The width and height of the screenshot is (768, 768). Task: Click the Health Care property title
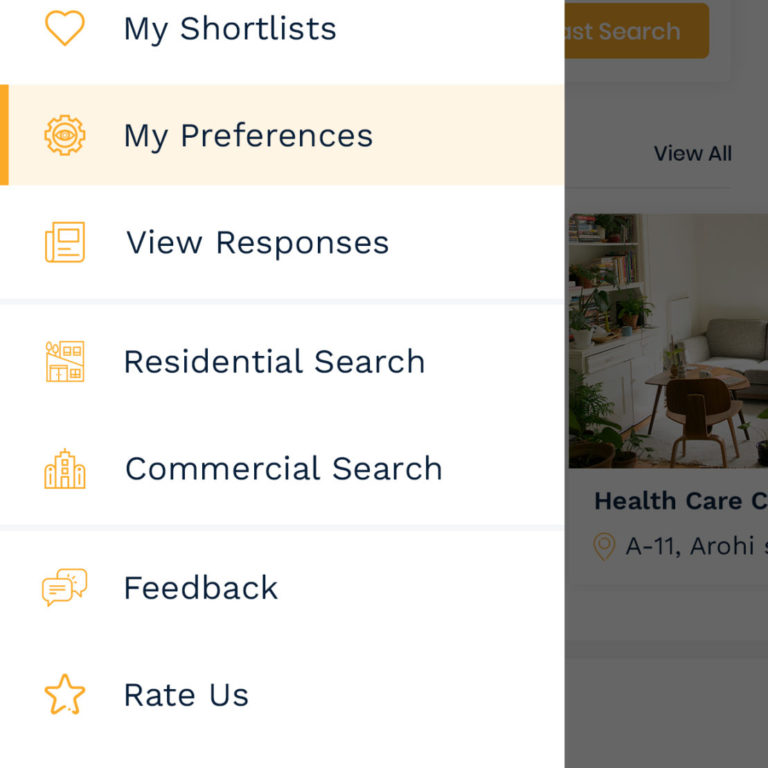tap(680, 501)
